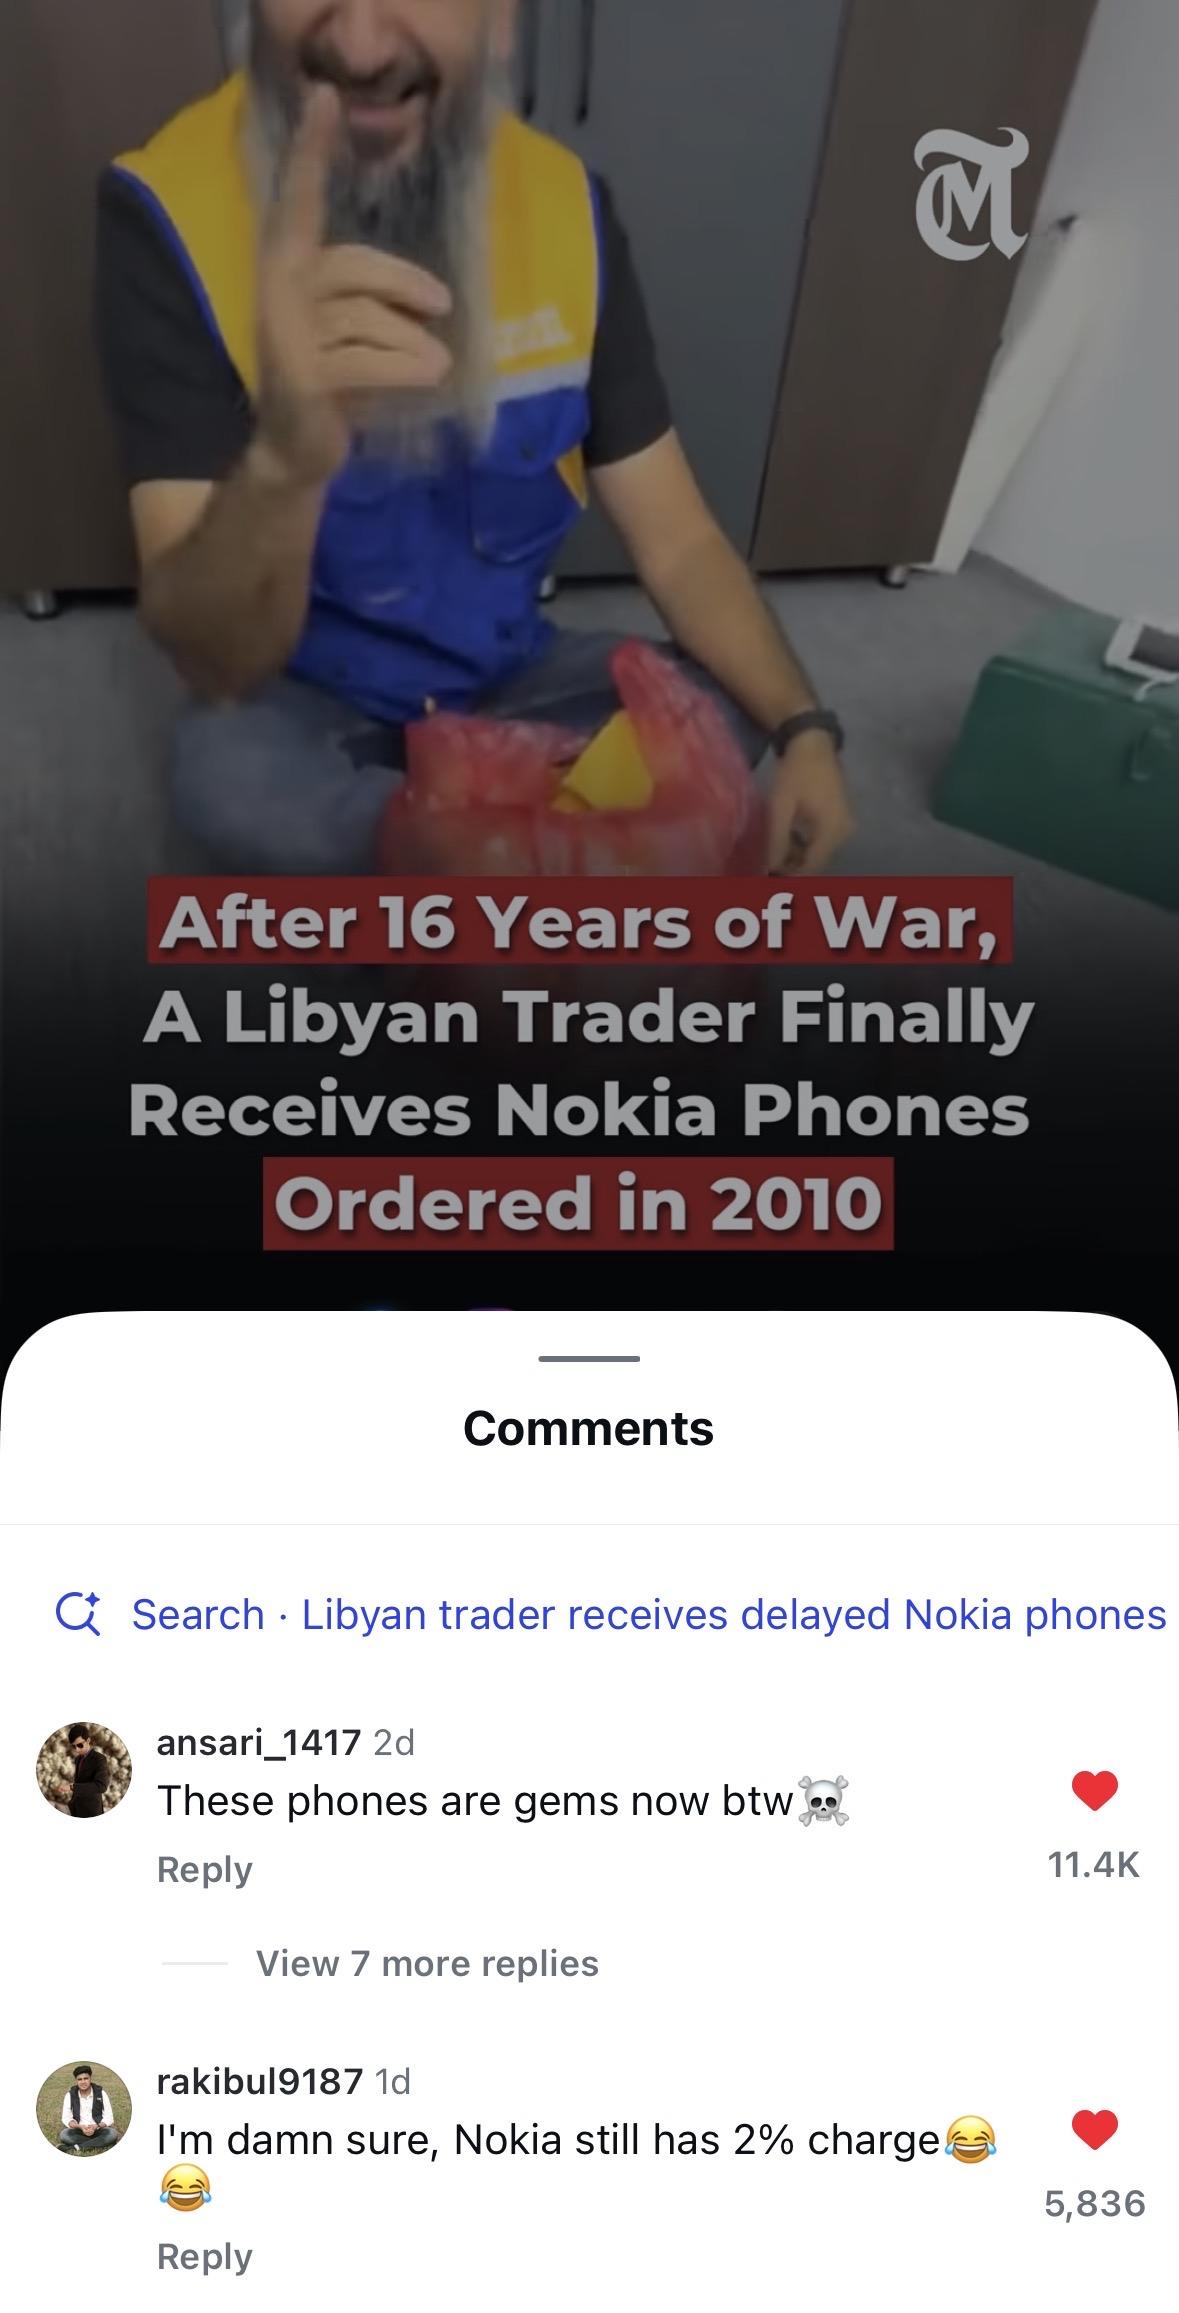This screenshot has width=1179, height=2313.
Task: Reply to ansari_1417's comment
Action: tap(204, 1869)
